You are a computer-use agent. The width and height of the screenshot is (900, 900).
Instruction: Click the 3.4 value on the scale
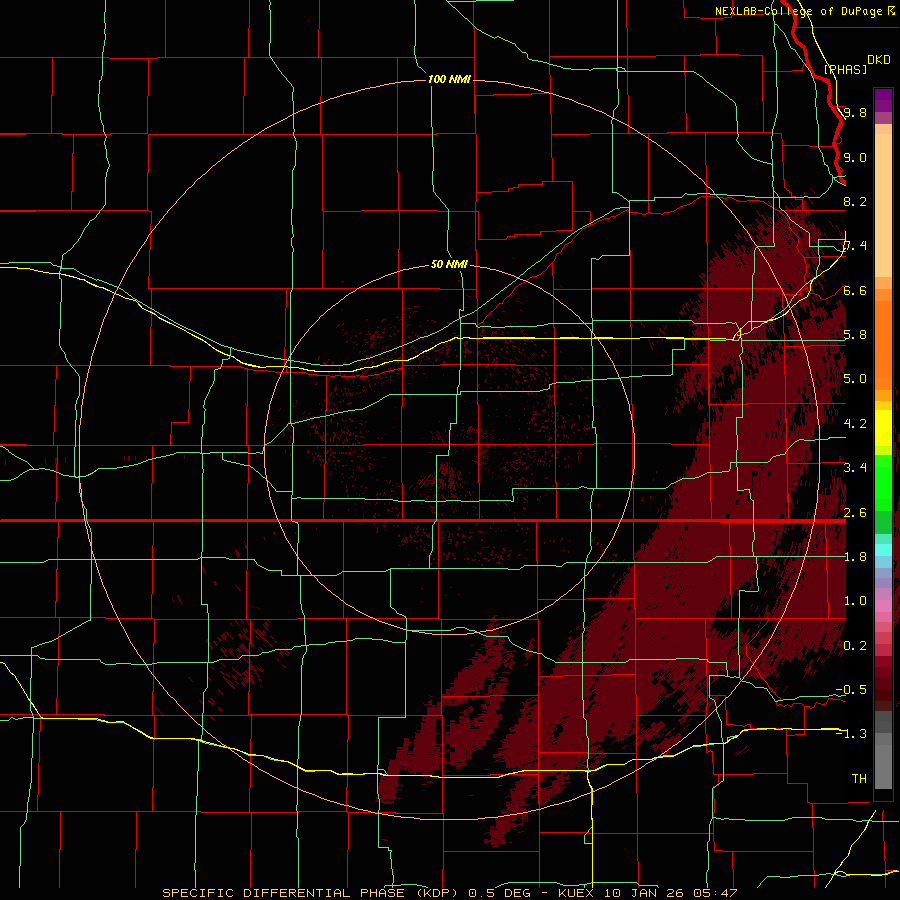click(x=855, y=468)
